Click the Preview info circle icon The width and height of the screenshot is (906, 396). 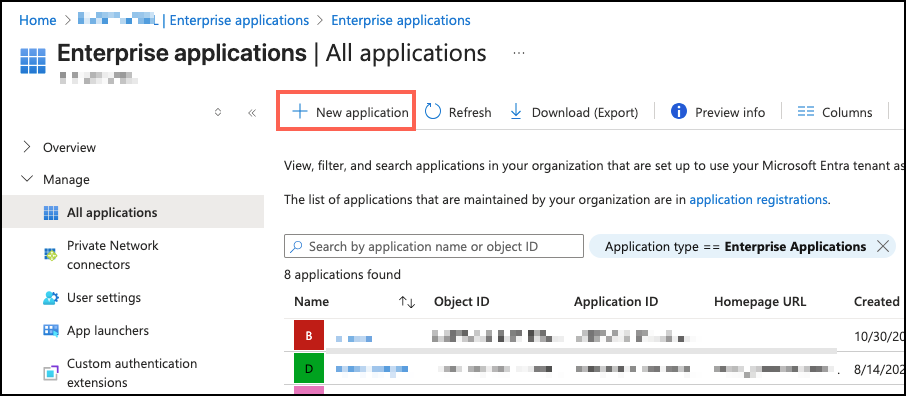point(679,112)
